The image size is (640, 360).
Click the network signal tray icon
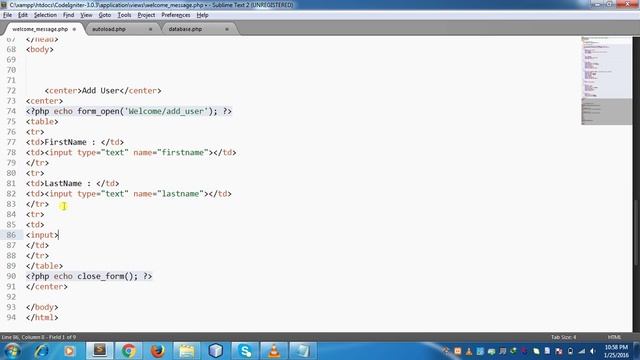tap(582, 351)
